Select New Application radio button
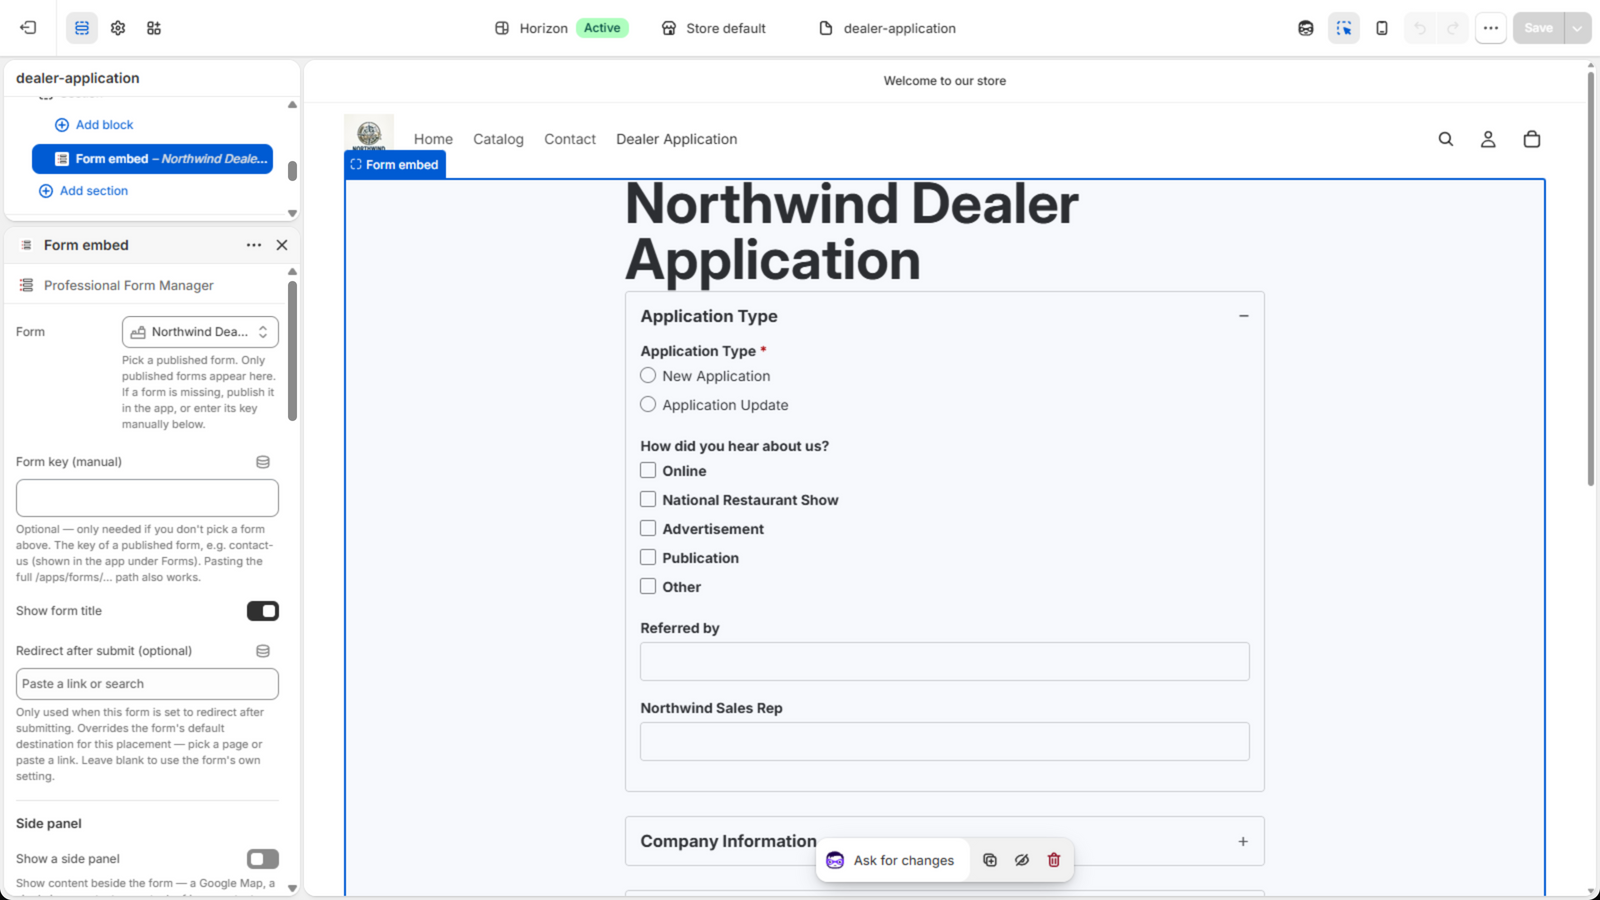1600x900 pixels. coord(648,375)
